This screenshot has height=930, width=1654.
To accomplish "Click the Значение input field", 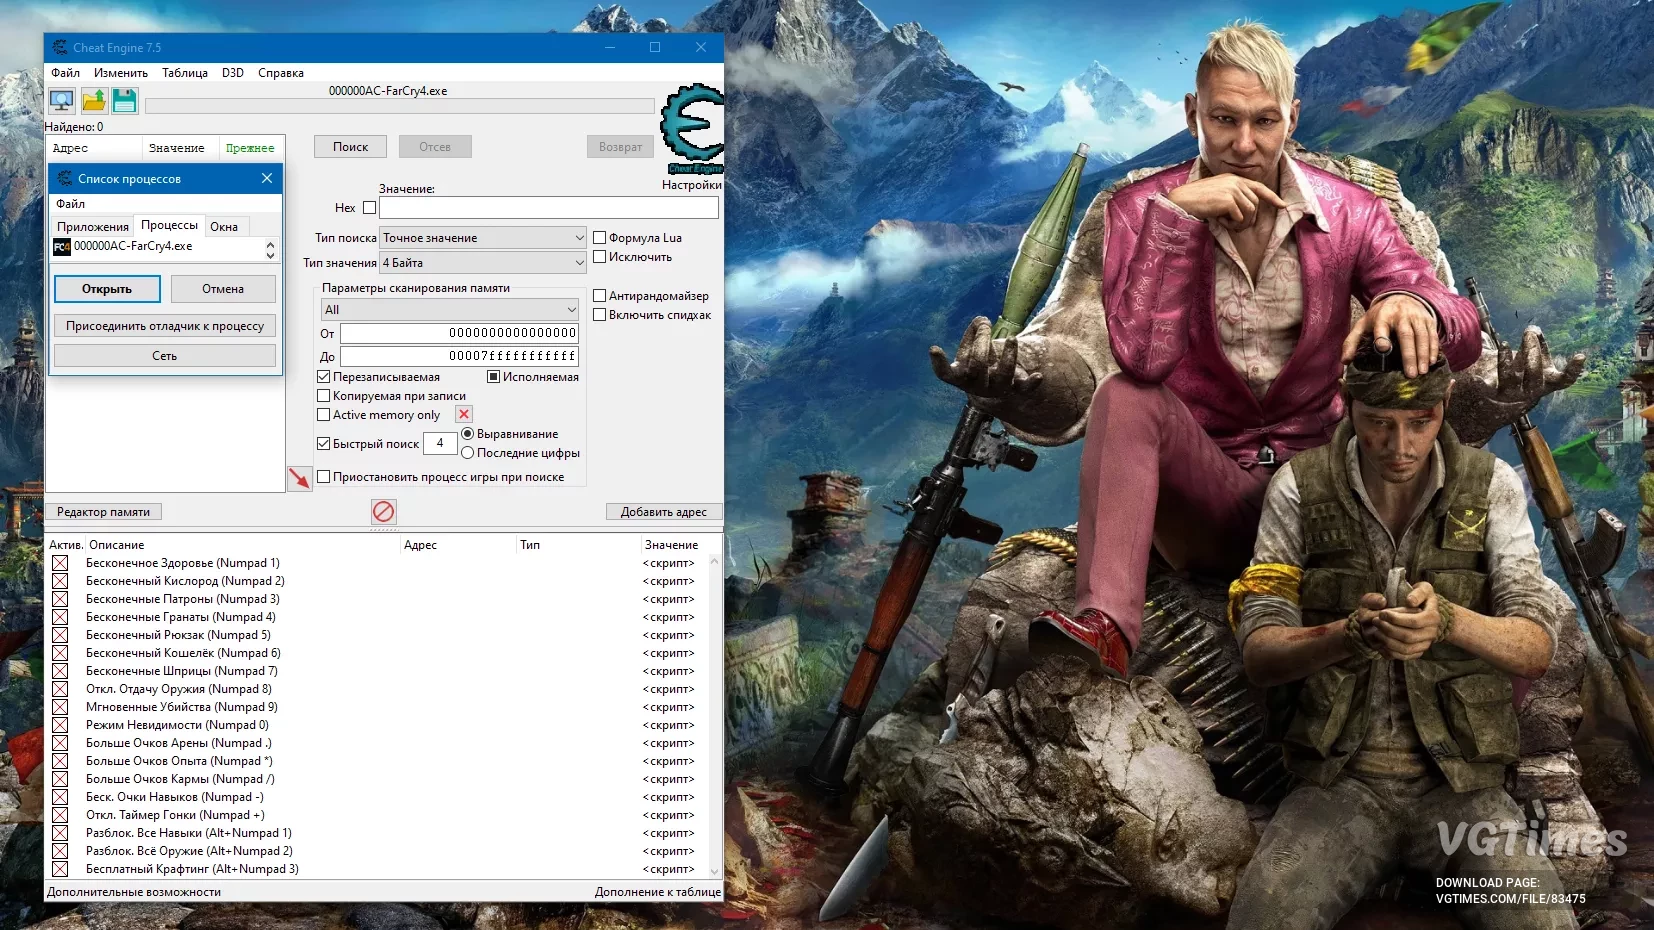I will [x=549, y=208].
